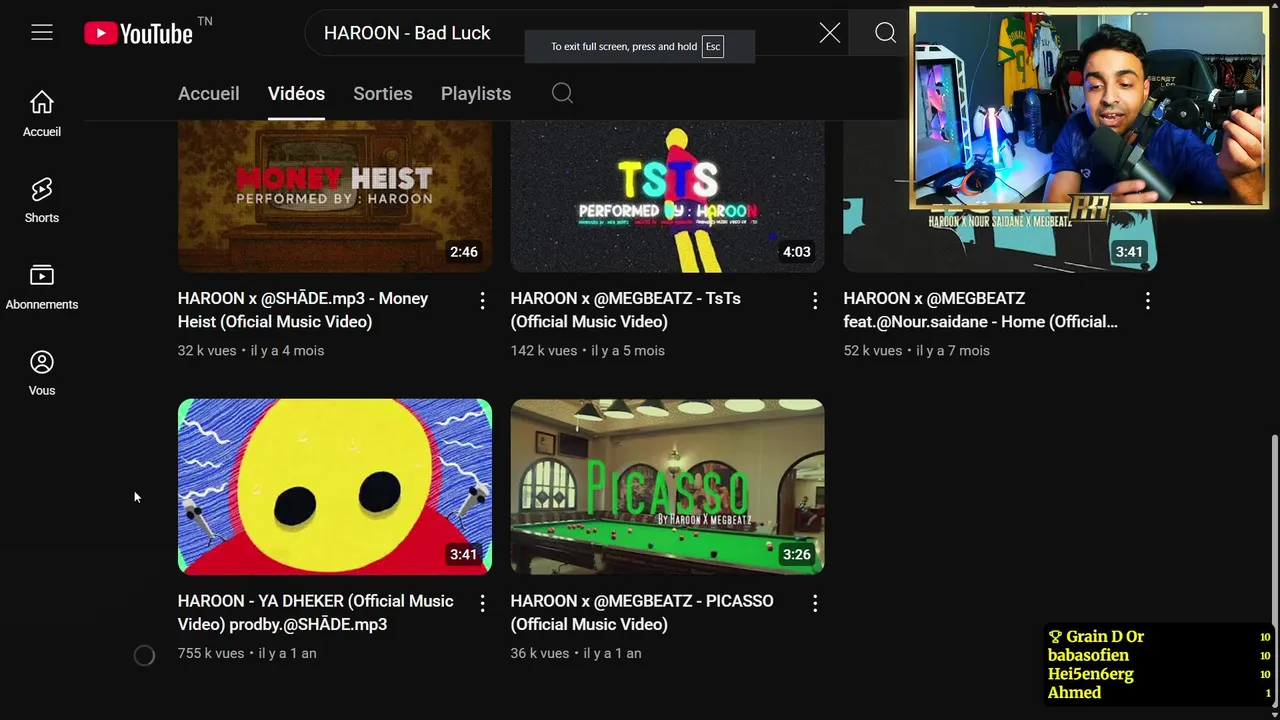
Task: Click the 4:03 duration badge
Action: pos(797,252)
